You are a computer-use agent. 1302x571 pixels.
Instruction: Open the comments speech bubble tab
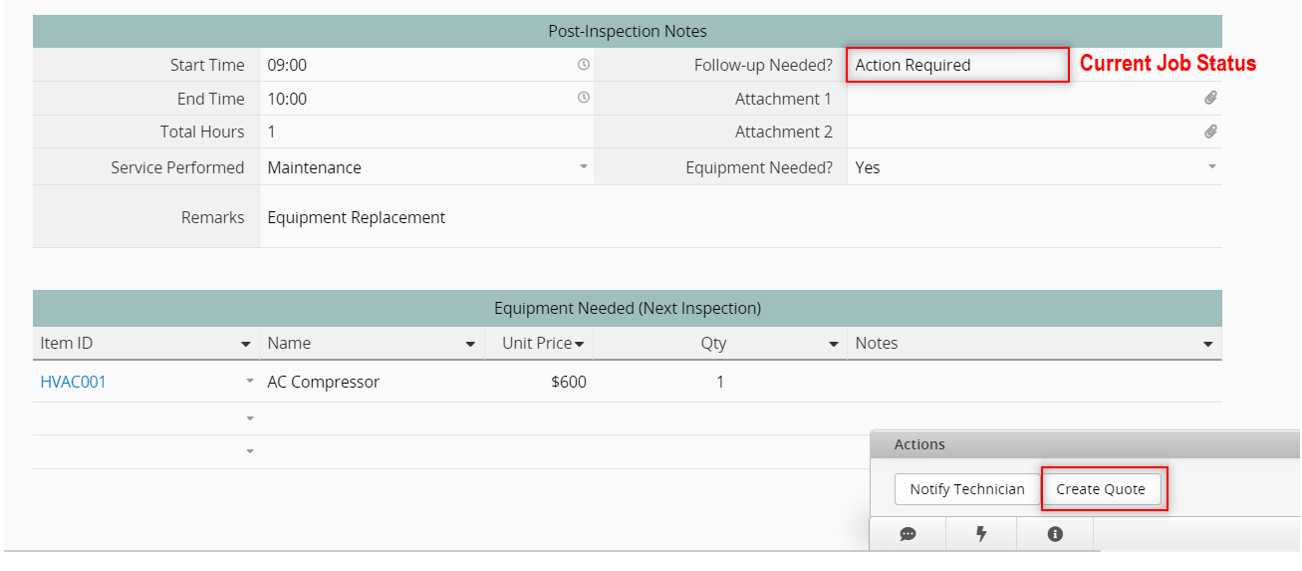pyautogui.click(x=907, y=534)
